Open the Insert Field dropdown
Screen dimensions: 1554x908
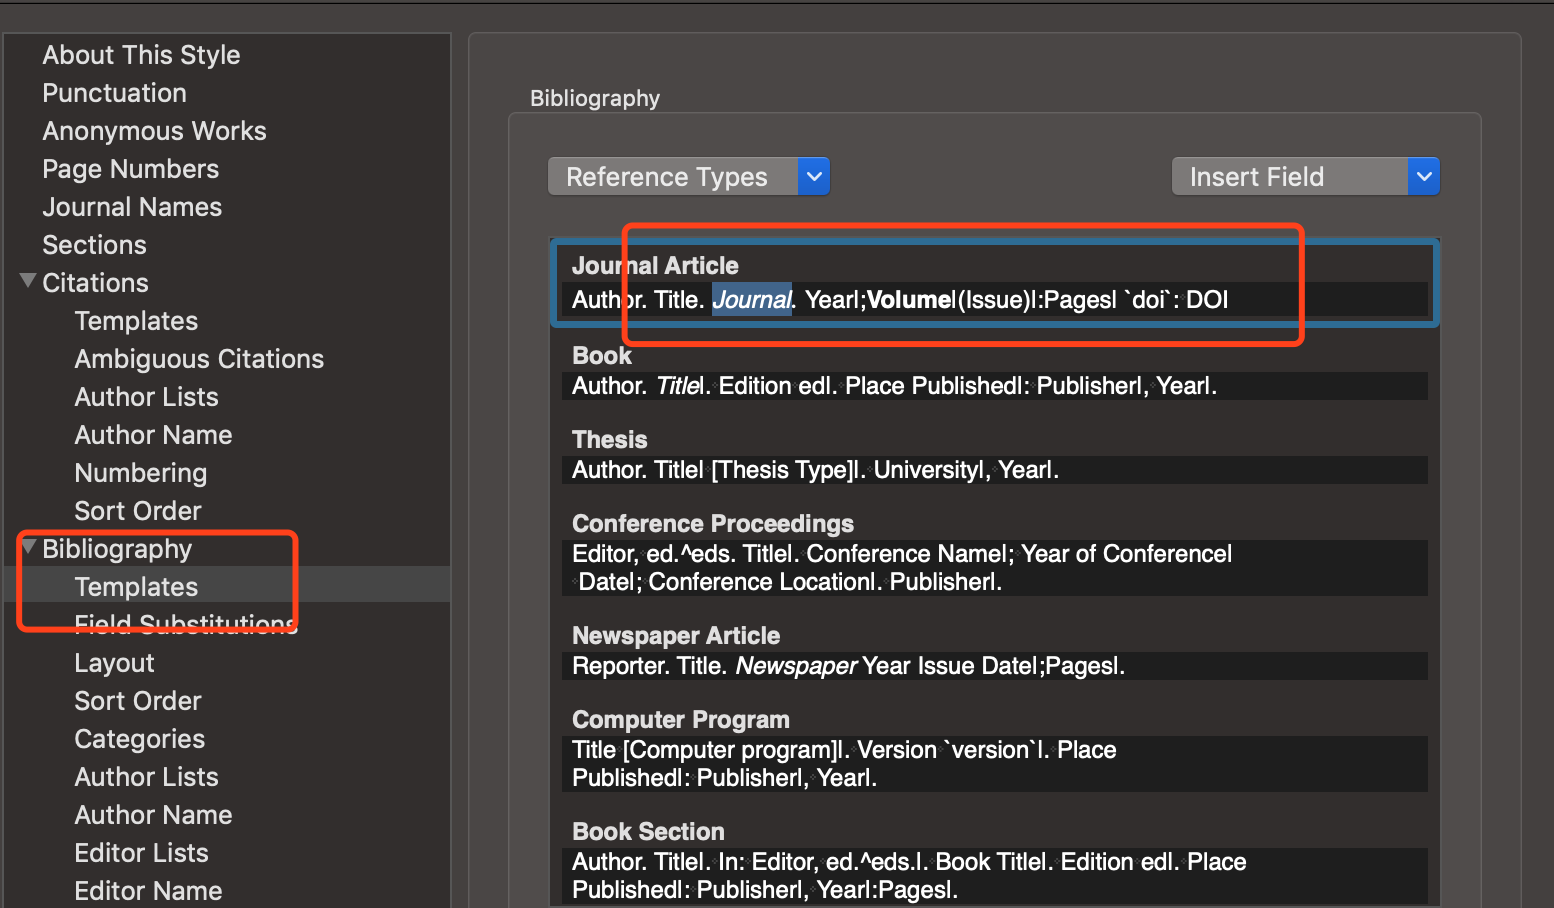(x=1305, y=177)
